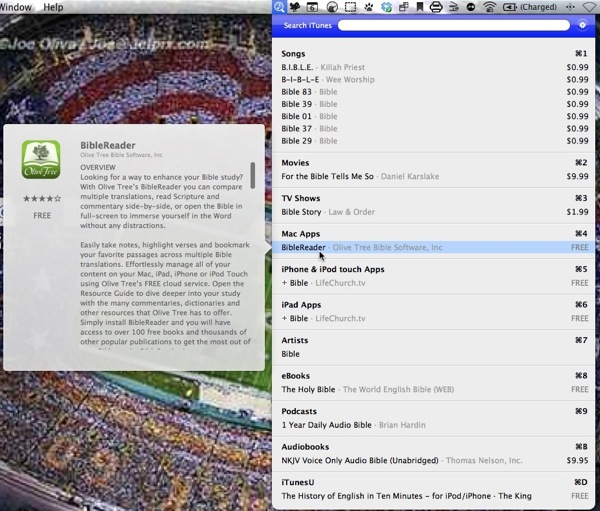Choose the Bible 29 song result

pos(434,141)
